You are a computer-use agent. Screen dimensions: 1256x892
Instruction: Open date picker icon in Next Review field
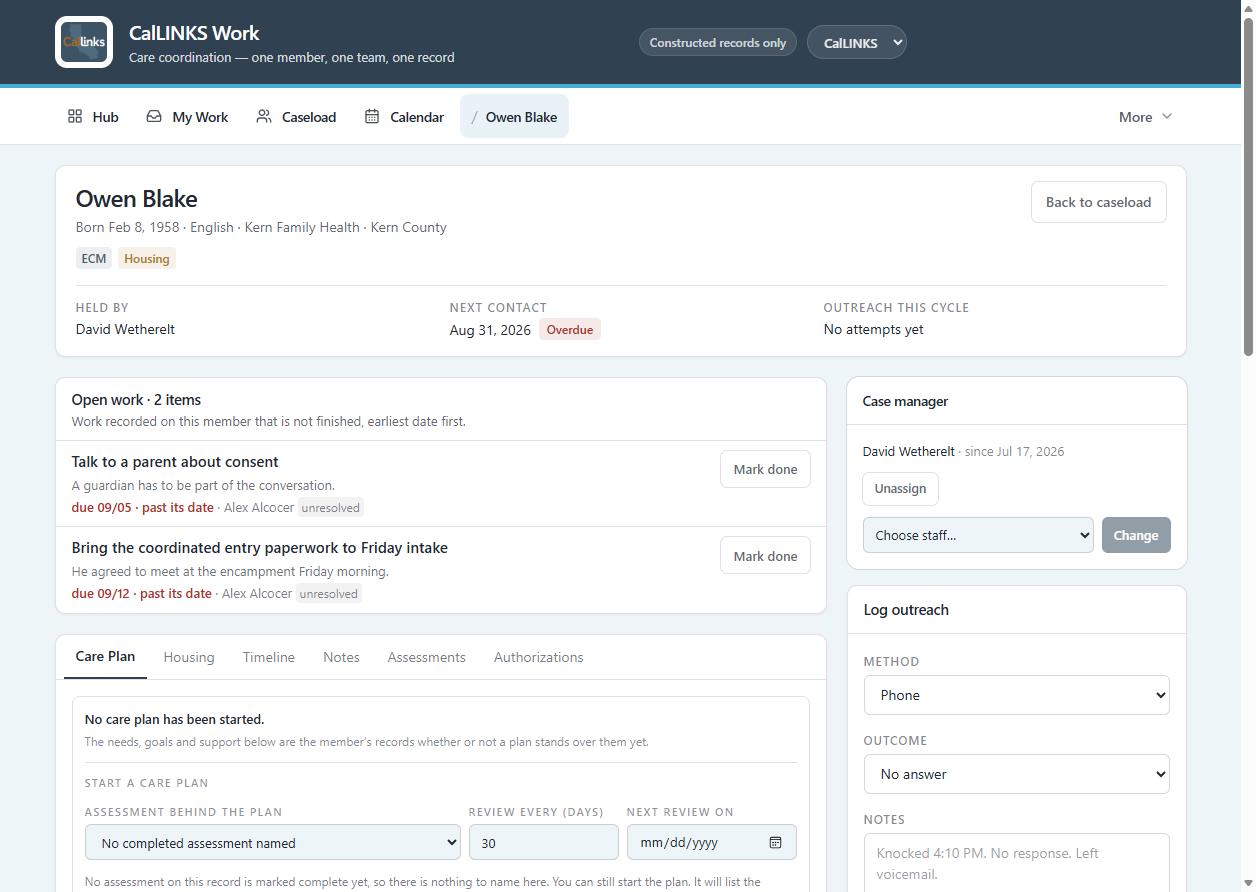(x=775, y=842)
